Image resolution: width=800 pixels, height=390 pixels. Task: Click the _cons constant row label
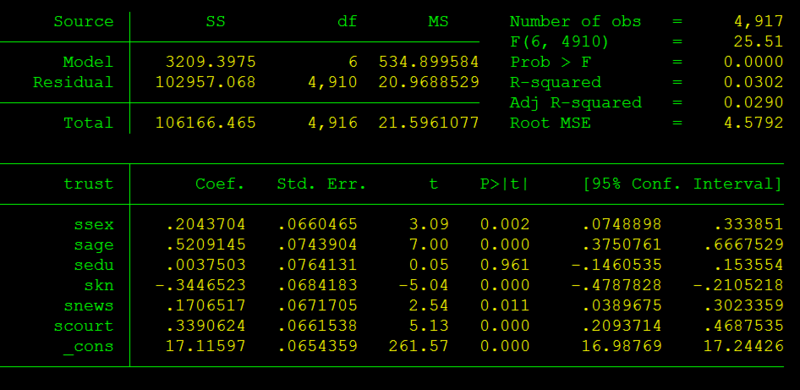pyautogui.click(x=88, y=347)
